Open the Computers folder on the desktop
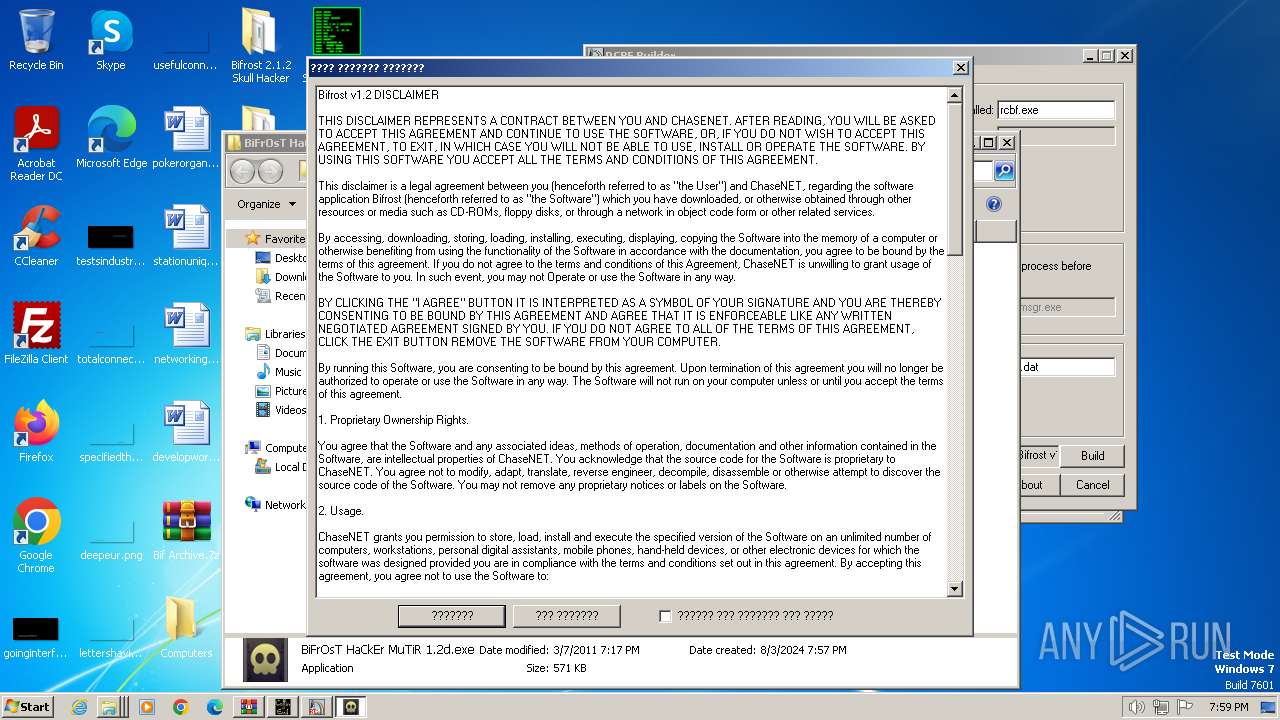Image resolution: width=1280 pixels, height=720 pixels. coord(185,628)
